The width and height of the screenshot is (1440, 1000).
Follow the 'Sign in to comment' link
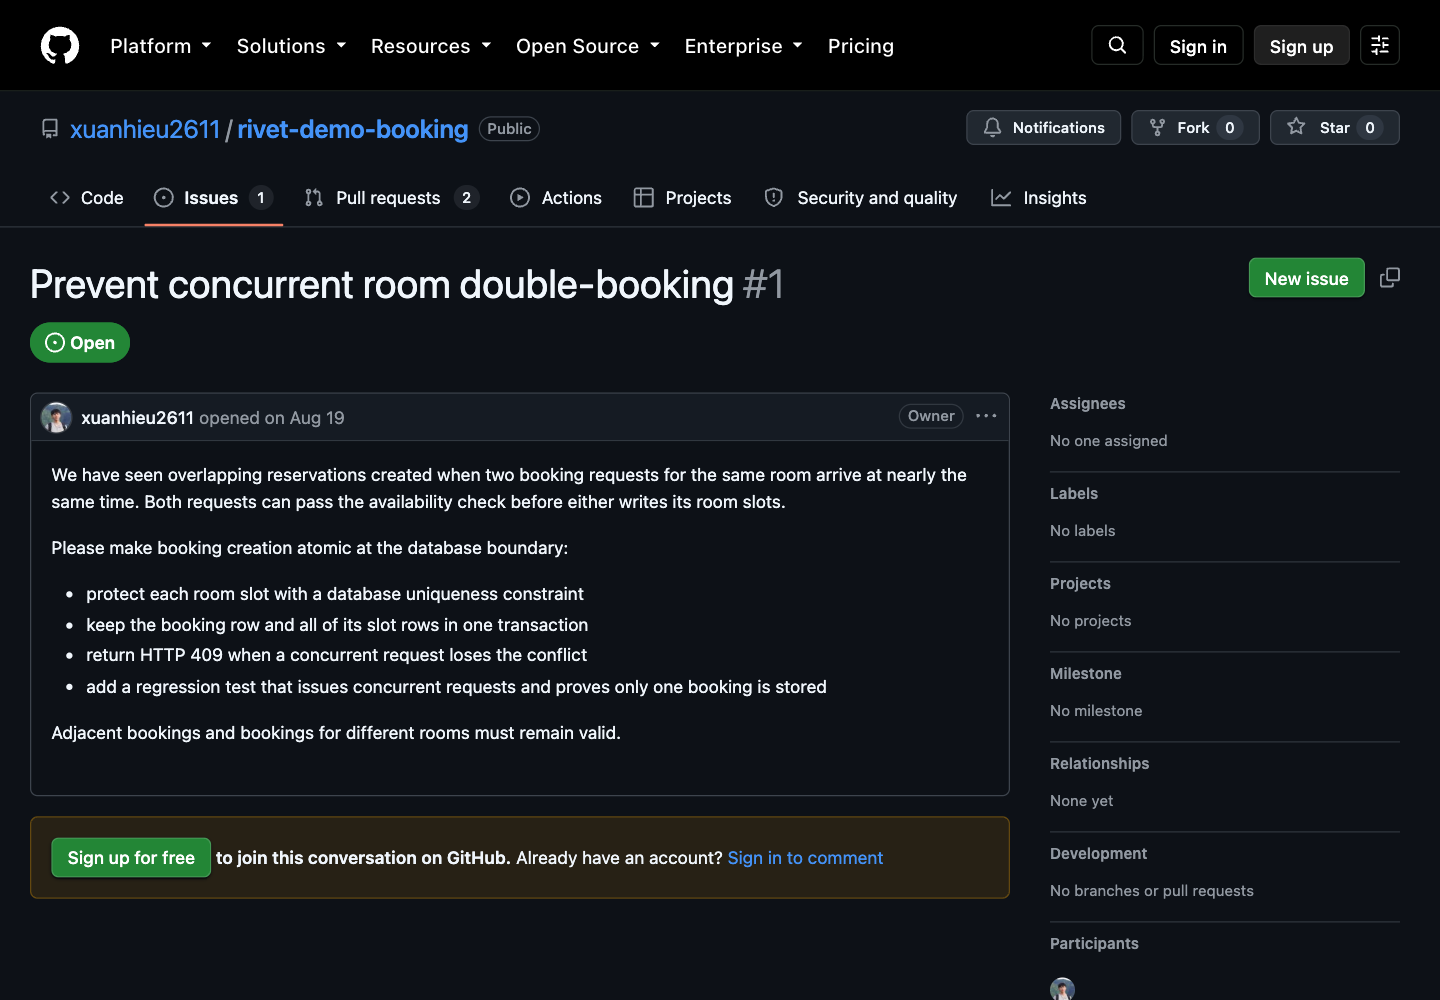pyautogui.click(x=805, y=858)
